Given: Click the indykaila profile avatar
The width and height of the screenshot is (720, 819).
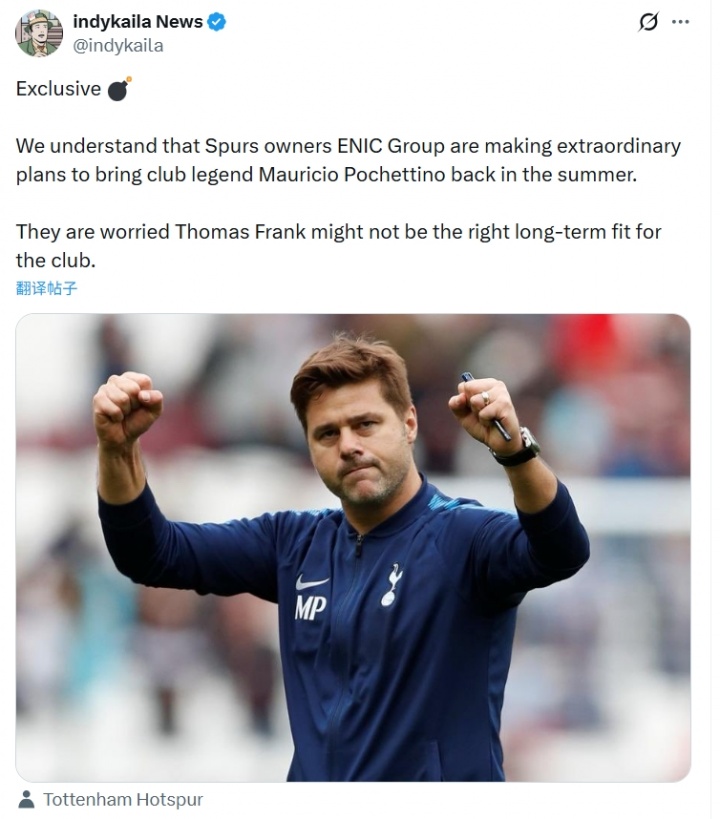Looking at the screenshot, I should click(x=39, y=33).
